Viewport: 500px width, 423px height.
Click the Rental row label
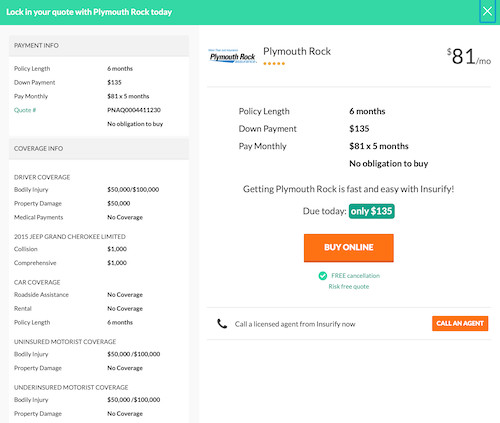click(x=23, y=309)
